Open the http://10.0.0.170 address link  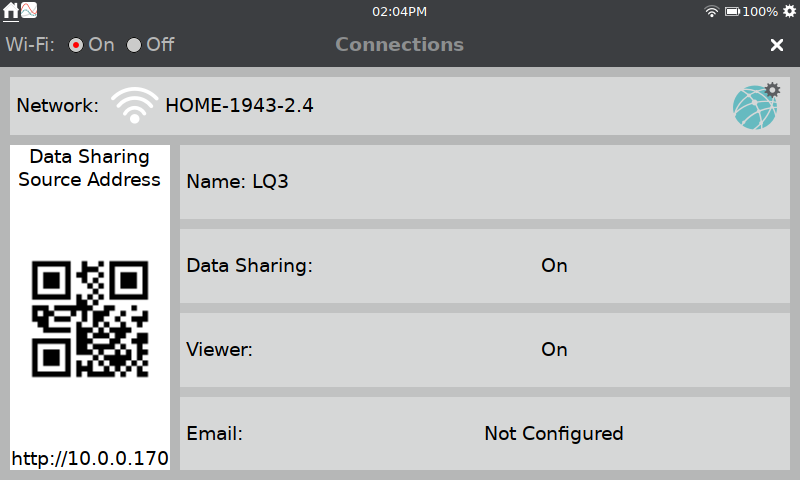(x=90, y=459)
